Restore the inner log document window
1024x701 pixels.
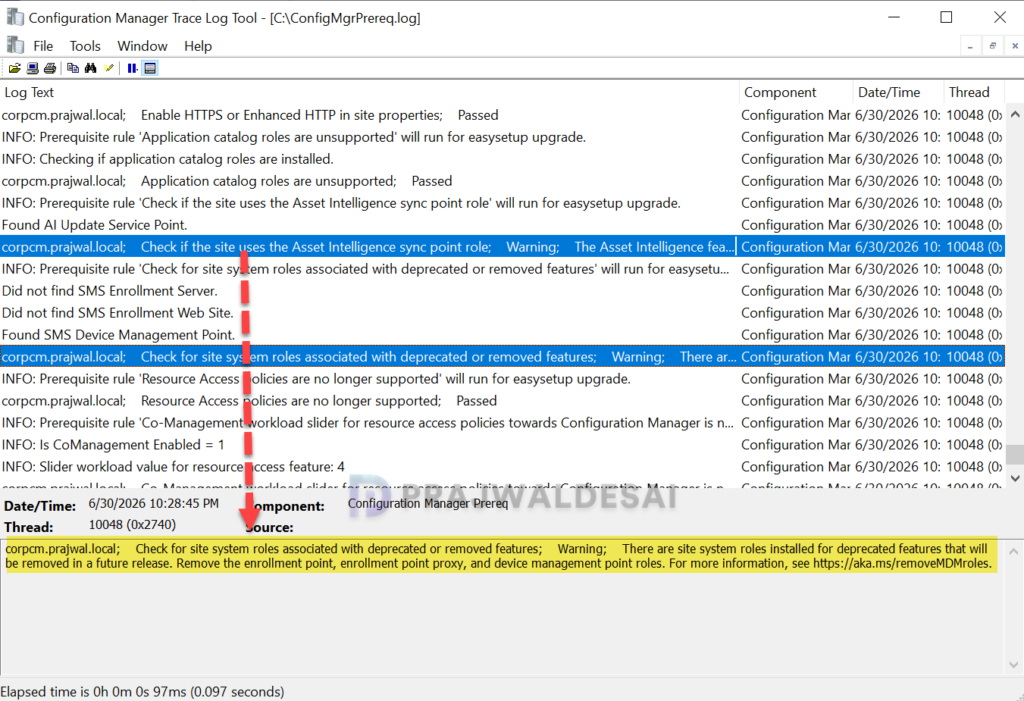click(992, 46)
